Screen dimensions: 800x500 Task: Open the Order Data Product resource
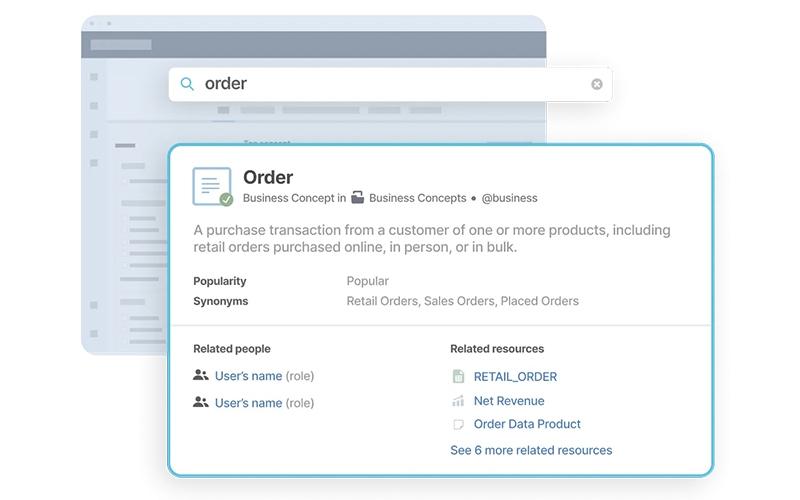pyautogui.click(x=527, y=424)
